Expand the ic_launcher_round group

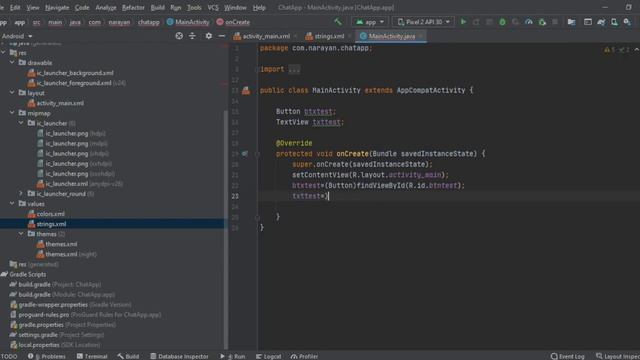(x=21, y=193)
